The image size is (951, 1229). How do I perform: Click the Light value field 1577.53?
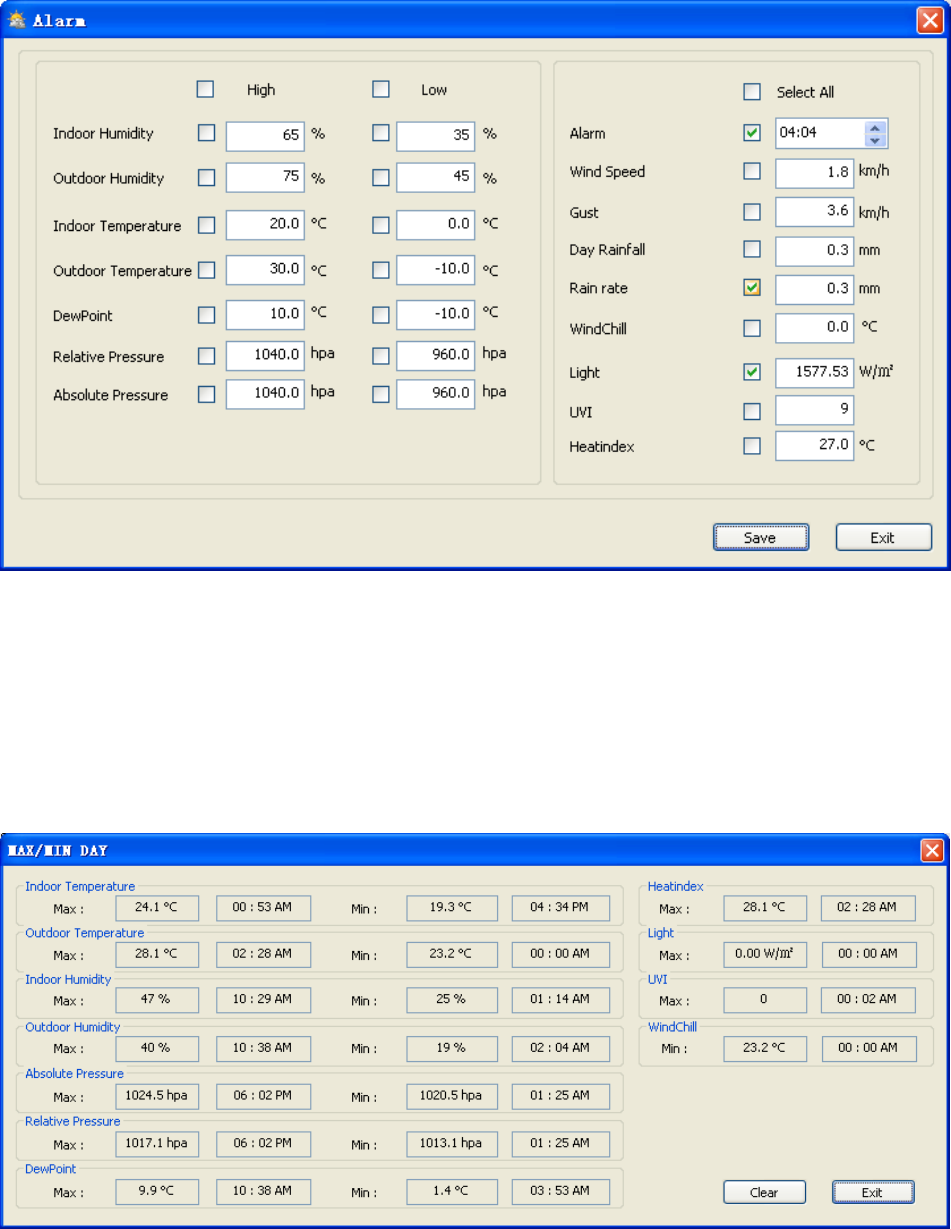815,372
